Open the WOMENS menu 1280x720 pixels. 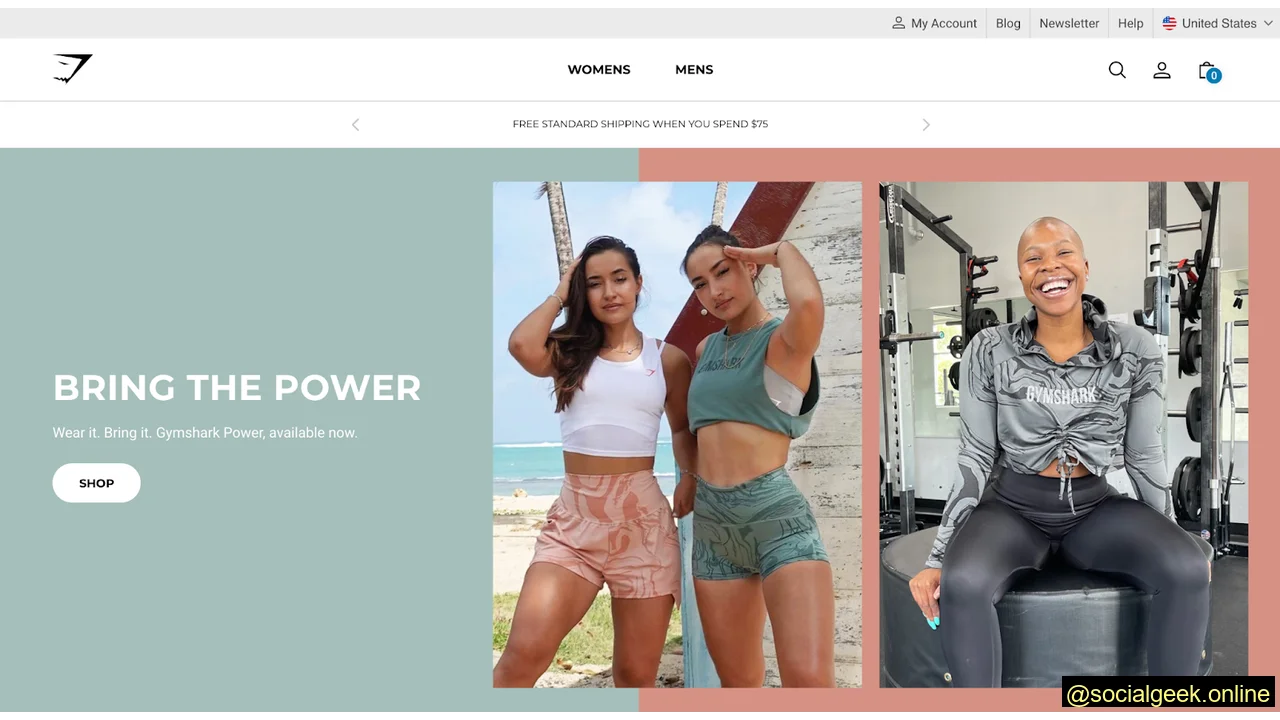pos(598,69)
